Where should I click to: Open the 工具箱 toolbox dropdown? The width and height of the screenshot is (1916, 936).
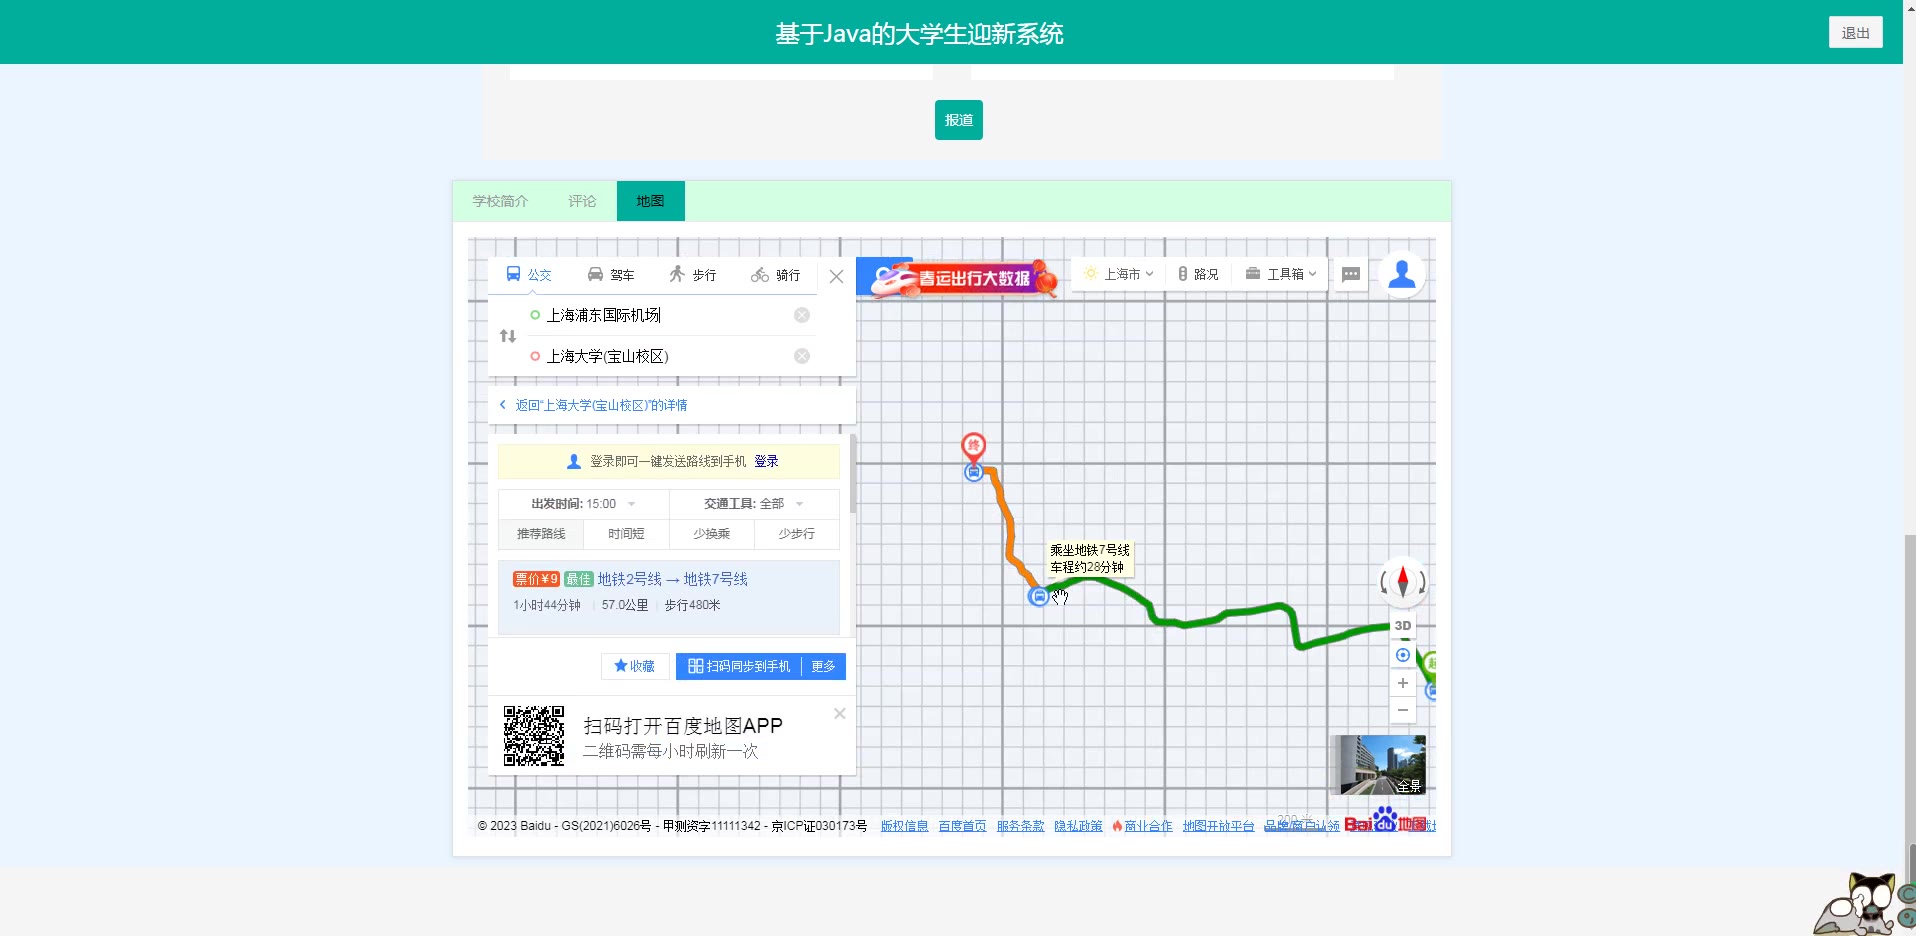tap(1281, 274)
